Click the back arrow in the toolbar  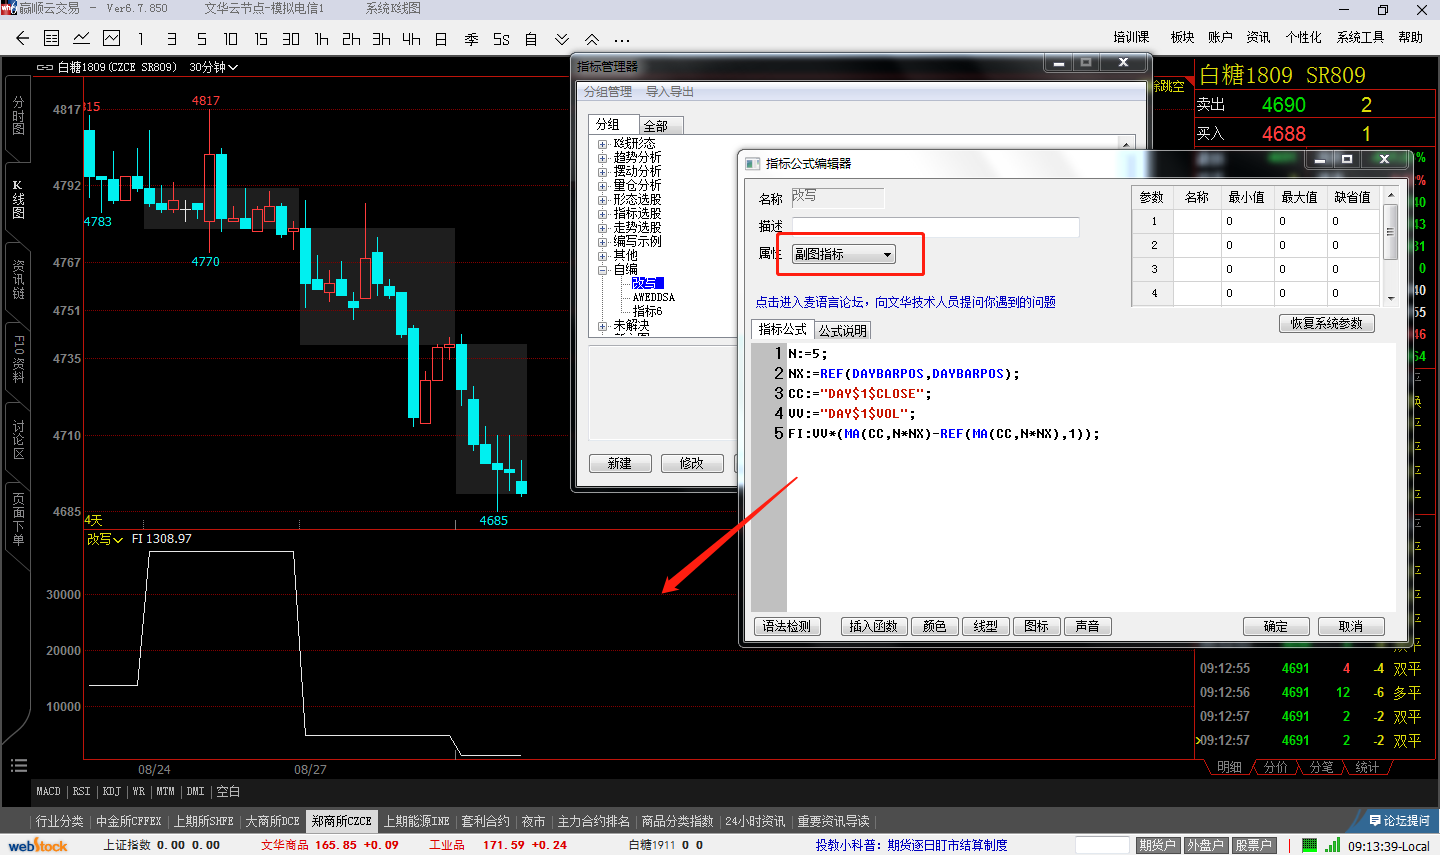point(22,39)
